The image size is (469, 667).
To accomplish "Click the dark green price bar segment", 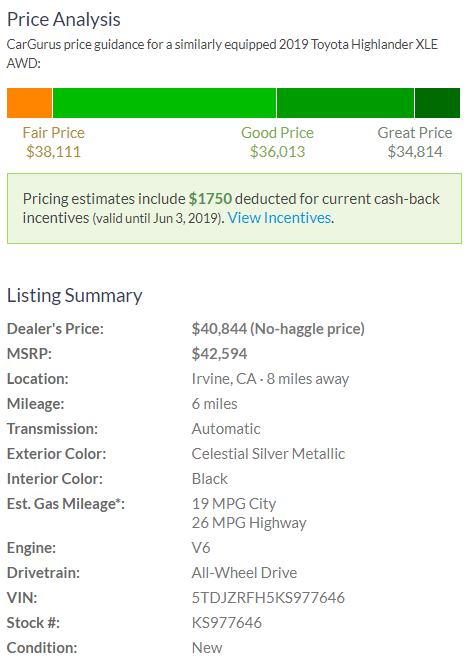I will pos(438,103).
